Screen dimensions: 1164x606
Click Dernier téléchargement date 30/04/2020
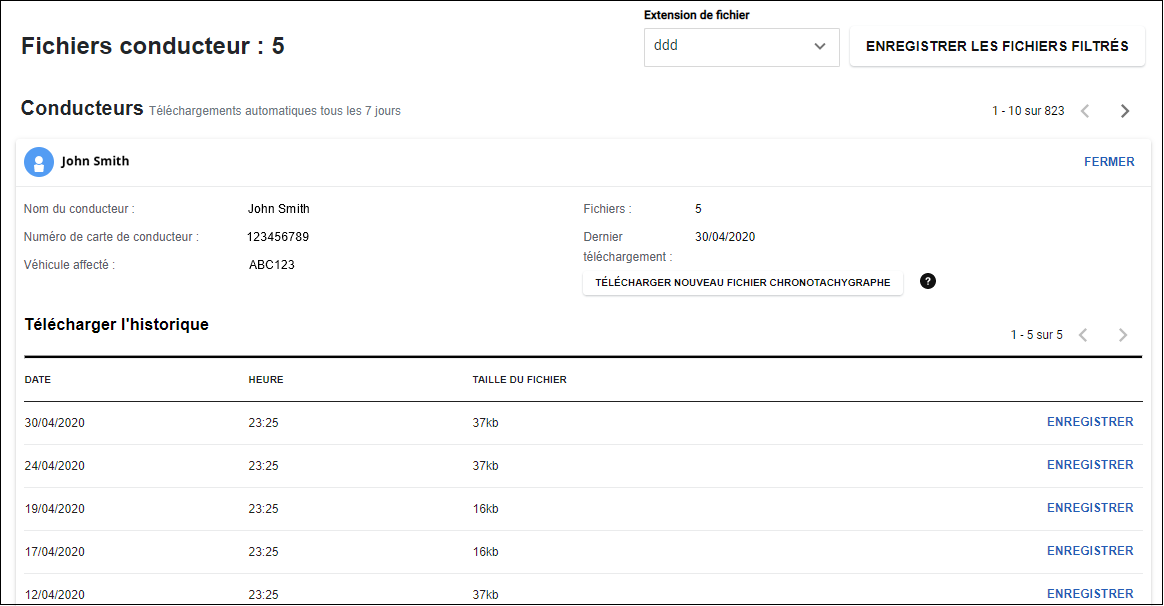pyautogui.click(x=725, y=238)
